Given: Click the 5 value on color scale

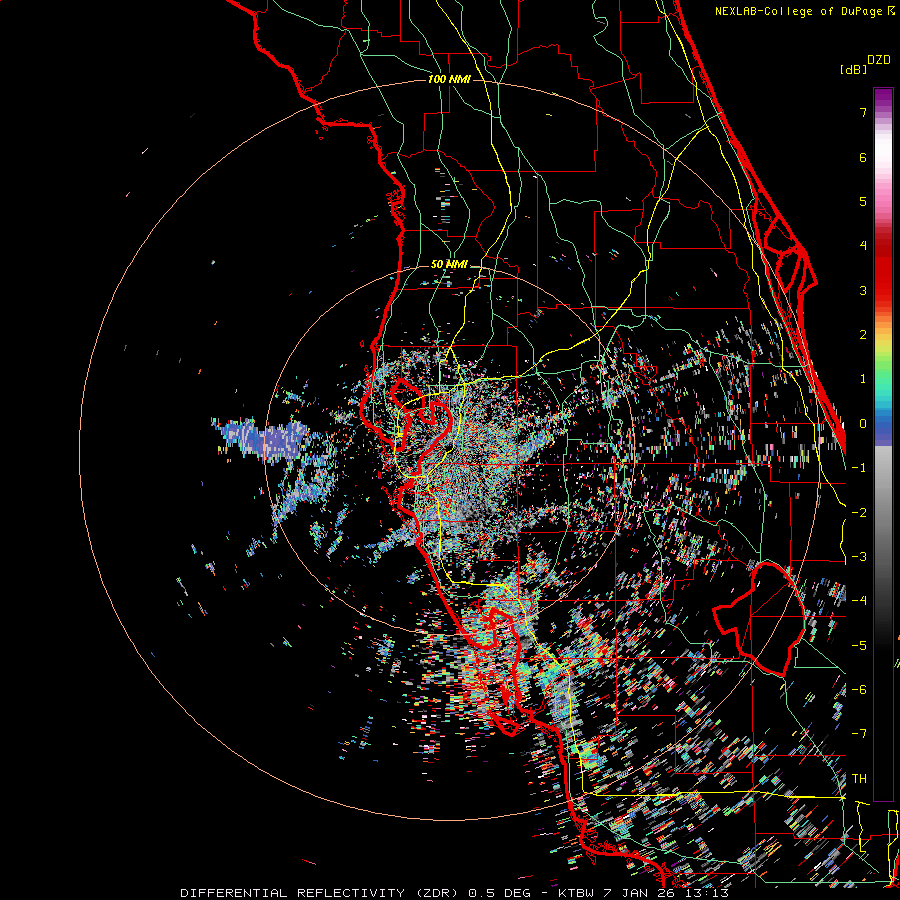Looking at the screenshot, I should tap(863, 201).
